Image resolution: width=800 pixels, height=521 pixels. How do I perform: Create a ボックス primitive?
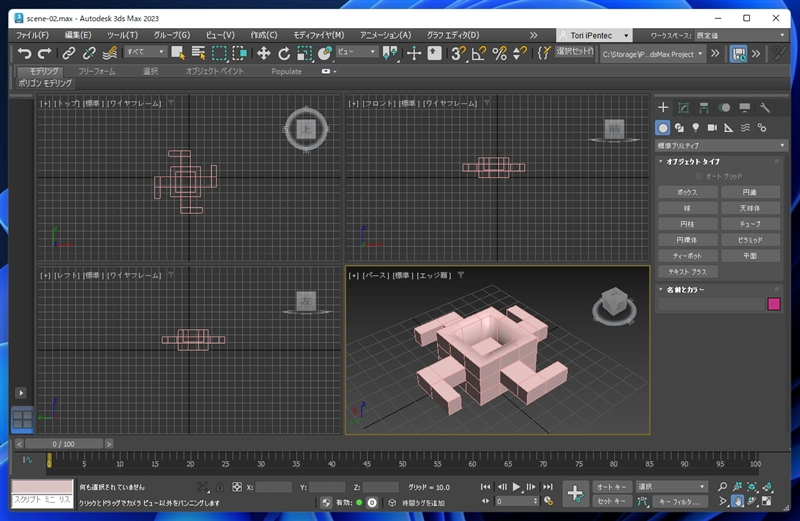(687, 192)
